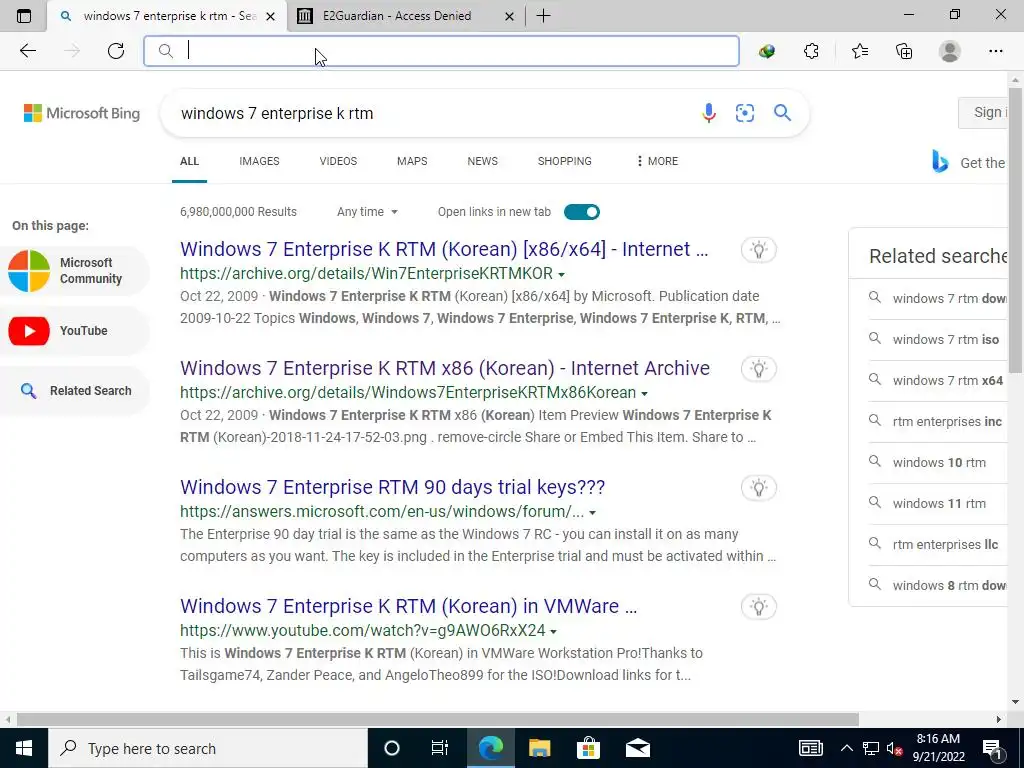Open Windows 7 Enterprise K RTM in VMWare result

(x=408, y=606)
